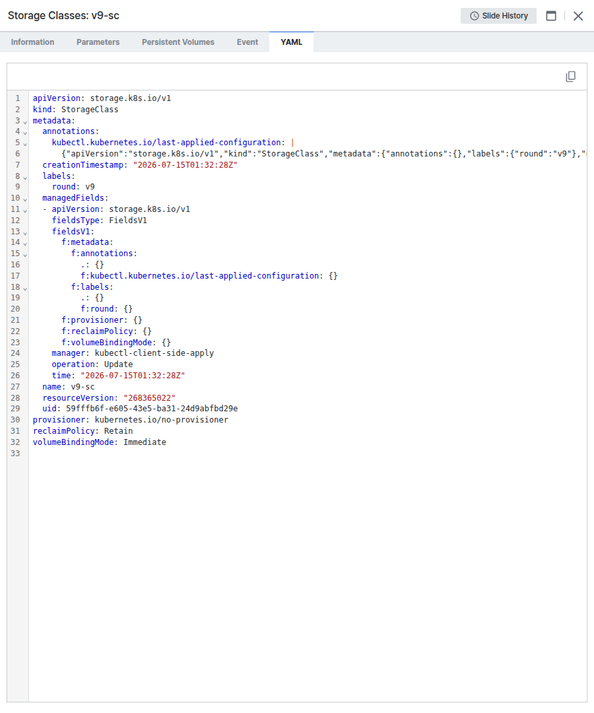Click line number 33 in the gutter
Image resolution: width=594 pixels, height=713 pixels.
pos(15,453)
